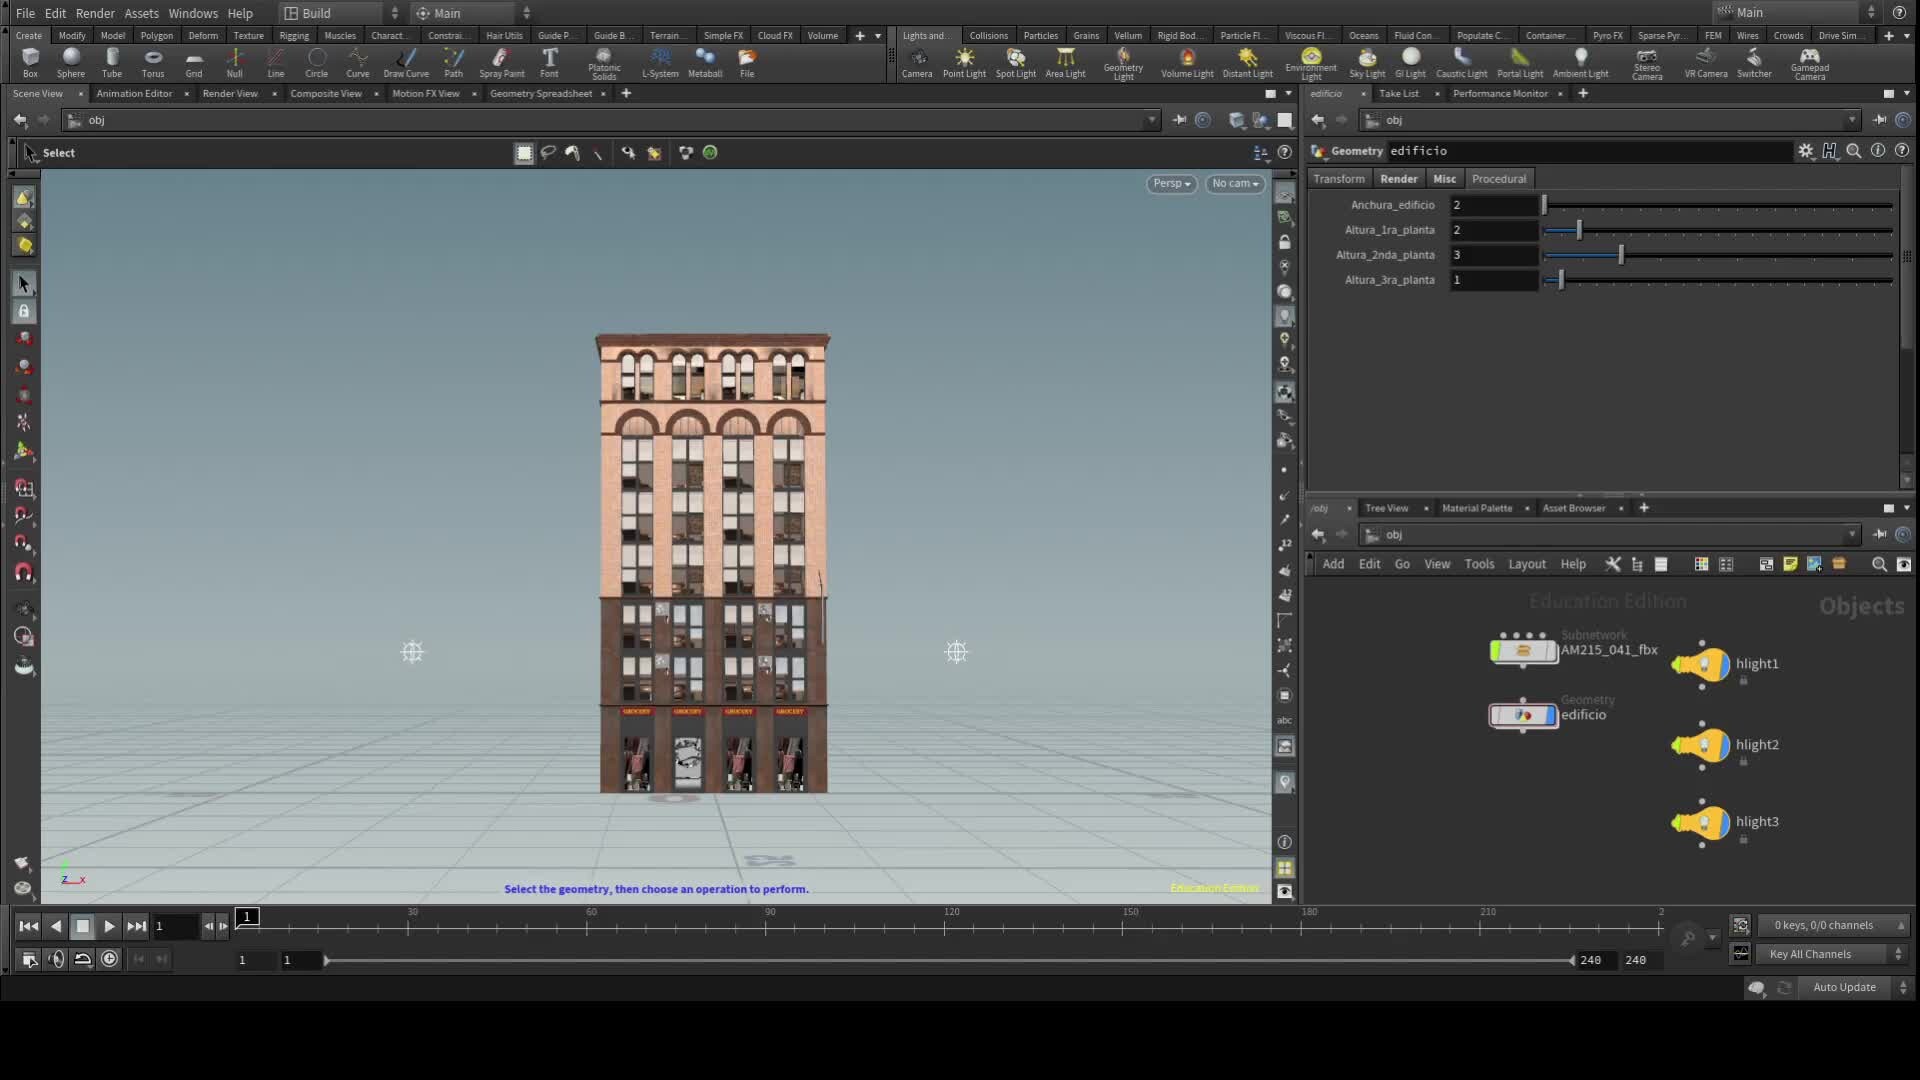Viewport: 1920px width, 1080px height.
Task: Open the Build desktop dropdown
Action: coord(335,13)
